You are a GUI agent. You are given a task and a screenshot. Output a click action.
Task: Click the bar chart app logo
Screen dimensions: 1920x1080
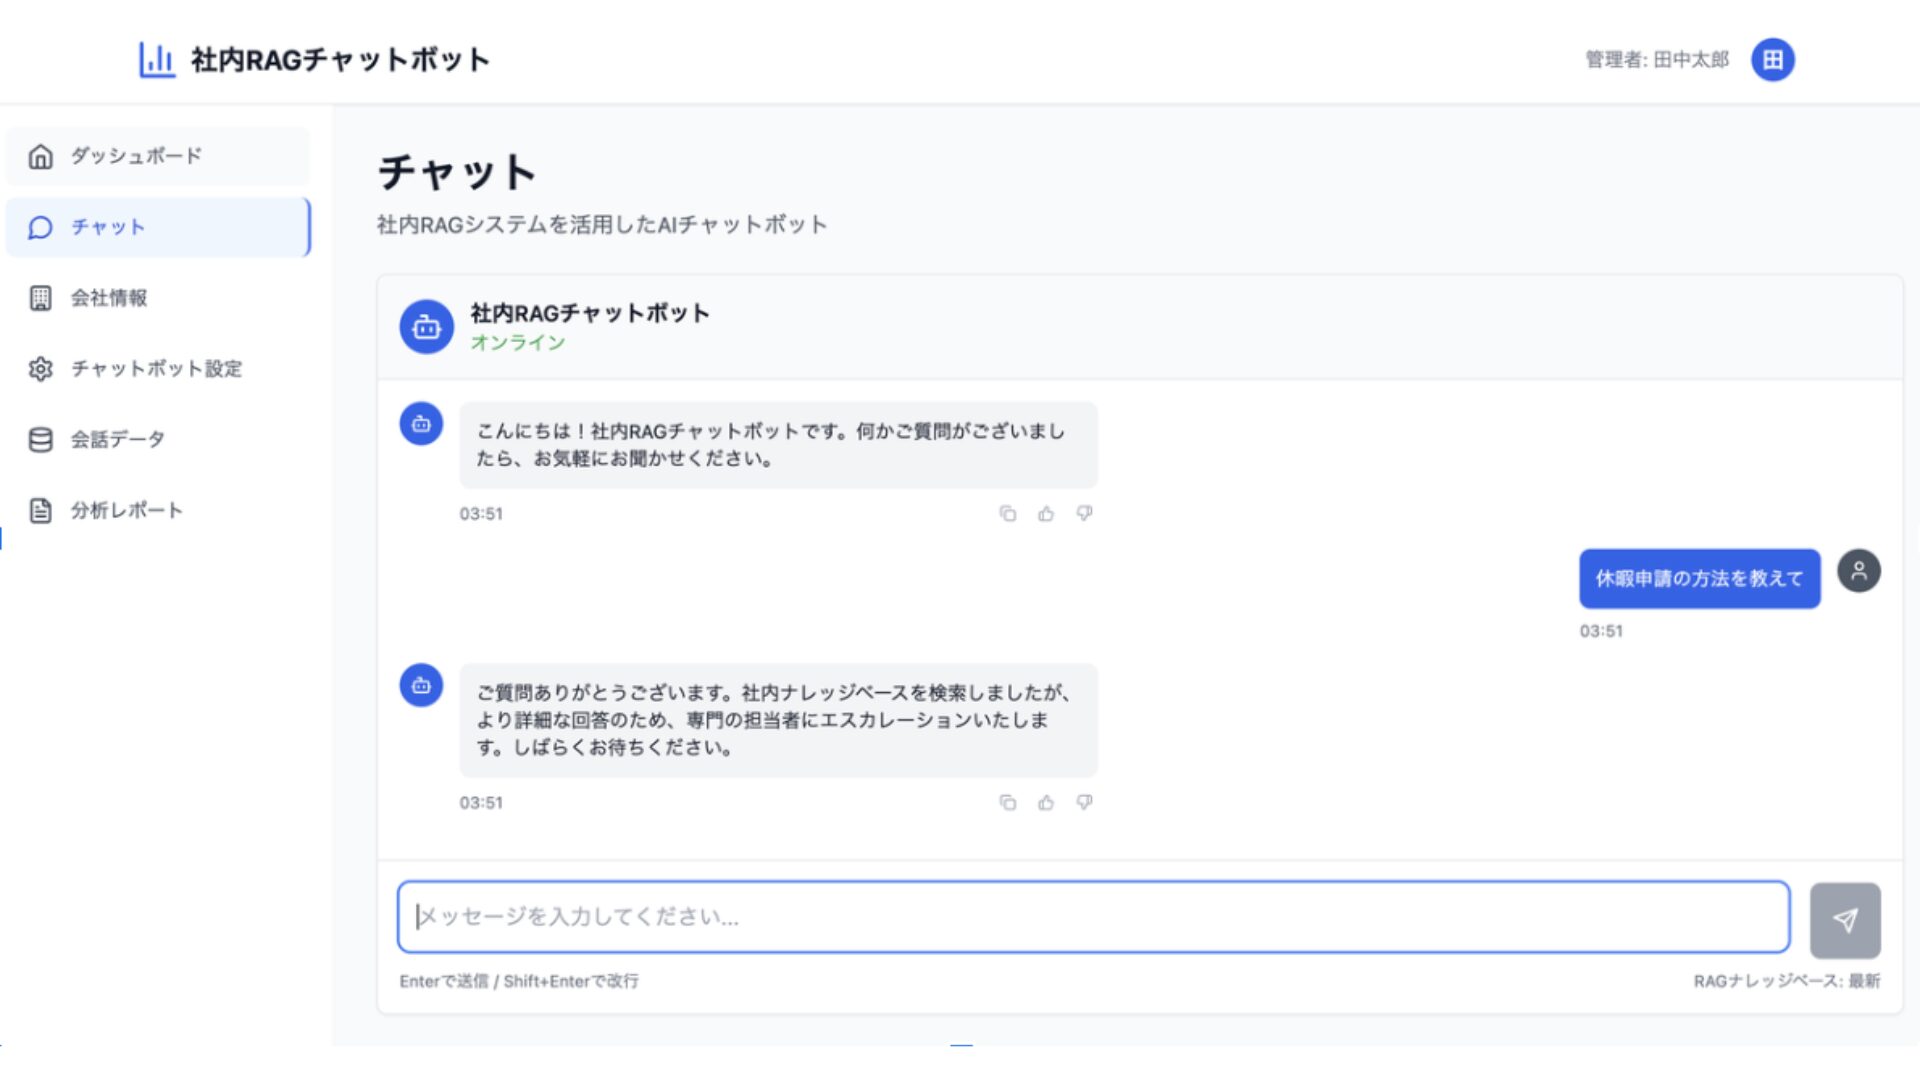coord(157,60)
